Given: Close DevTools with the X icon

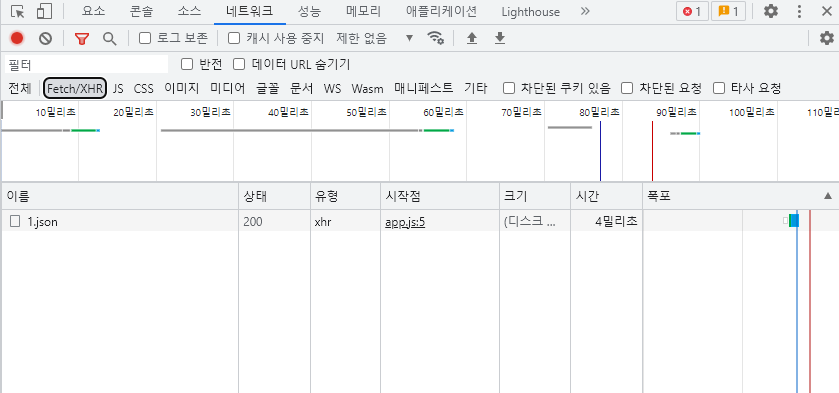Looking at the screenshot, I should point(826,11).
